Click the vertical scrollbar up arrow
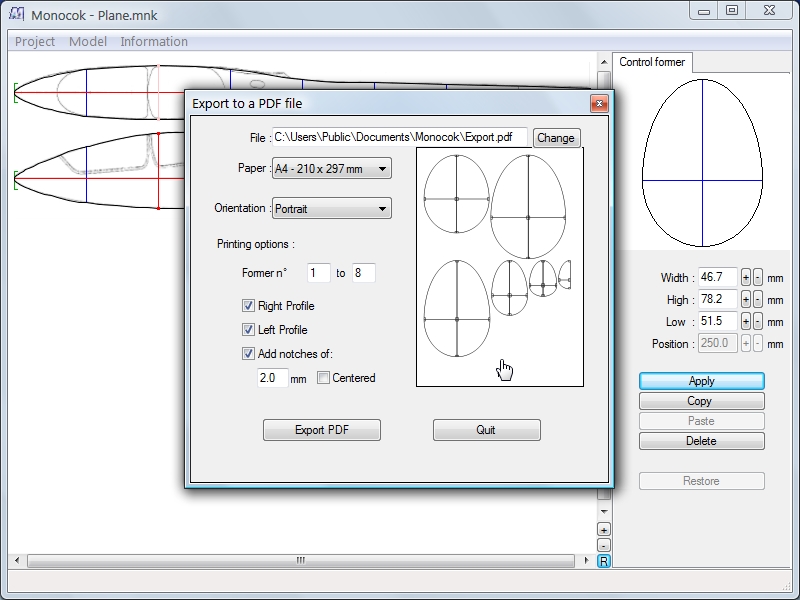The width and height of the screenshot is (800, 600). coord(604,62)
